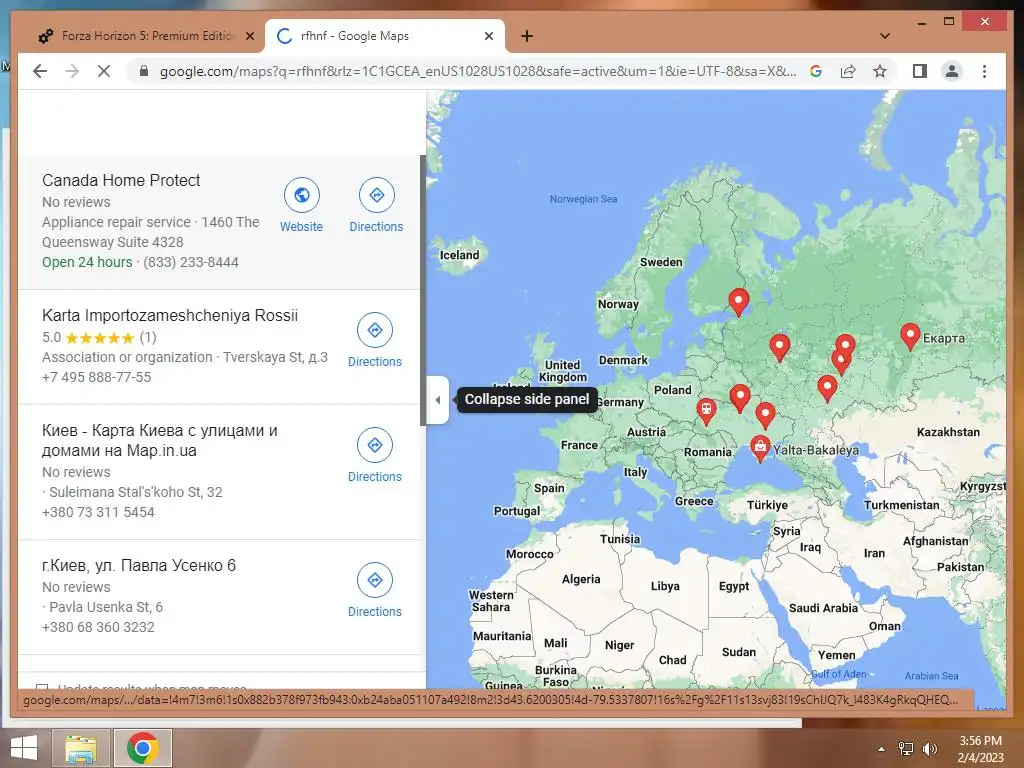Click address Suleimana Stal's'koho St, 32

click(x=136, y=492)
